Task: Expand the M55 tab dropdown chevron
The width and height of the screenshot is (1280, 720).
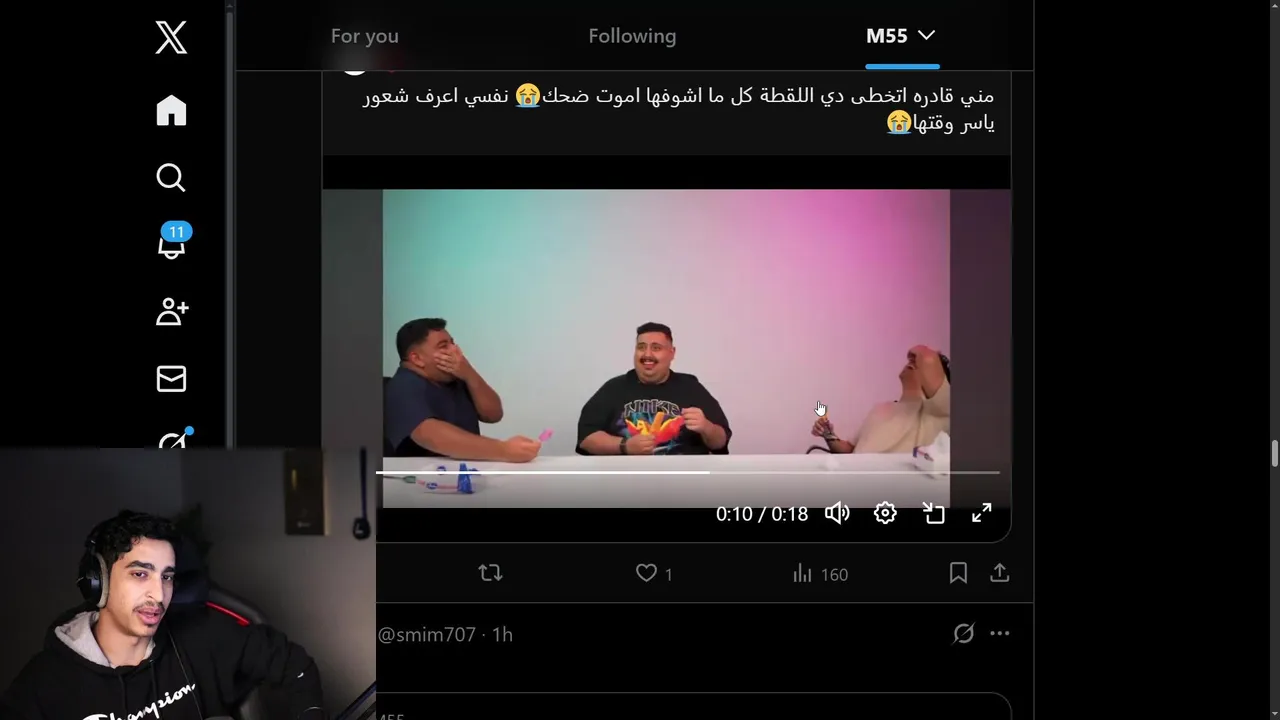Action: [x=927, y=35]
